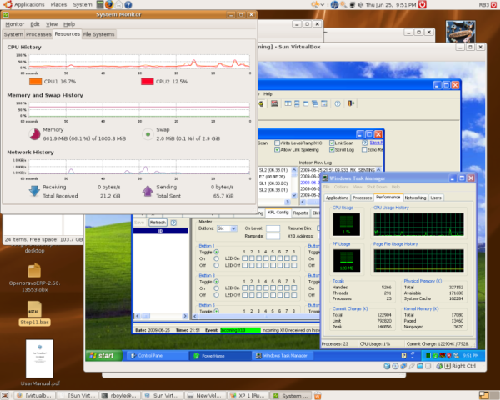
Task: Launch Firefox from the top panel
Action: tap(109, 5)
